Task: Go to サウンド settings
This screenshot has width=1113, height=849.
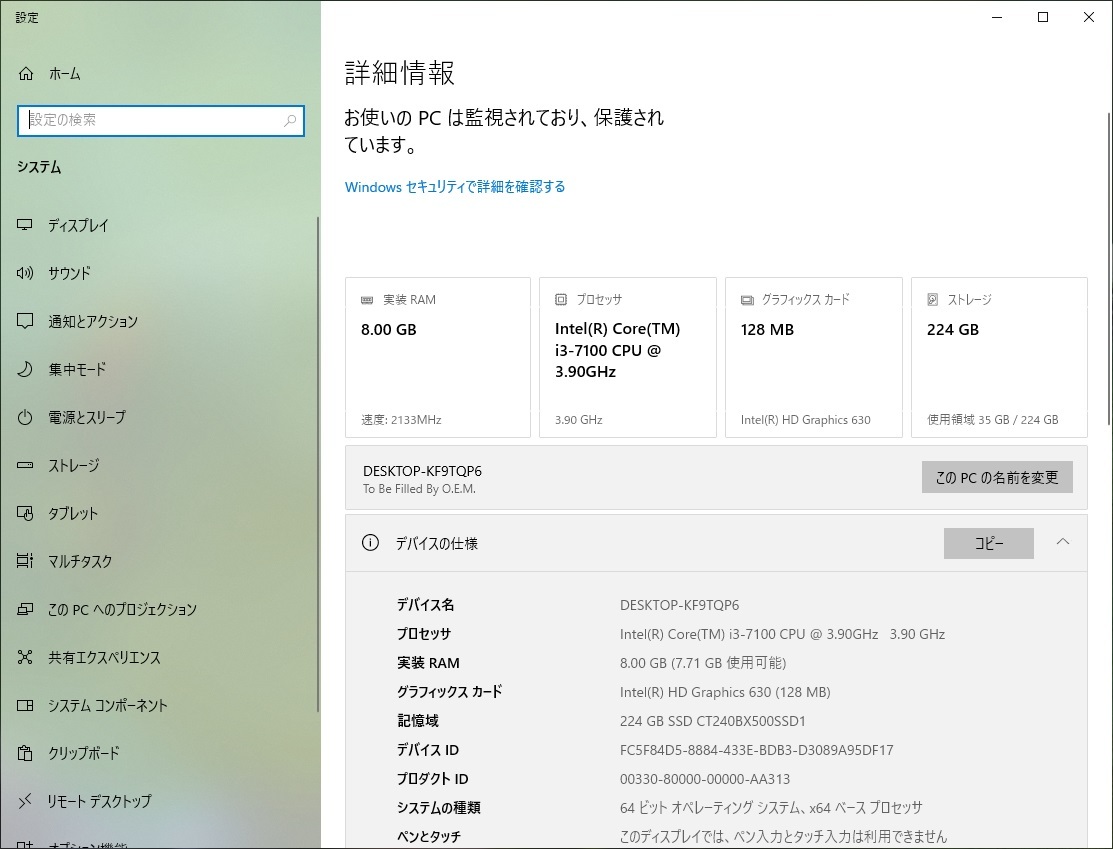Action: (70, 273)
